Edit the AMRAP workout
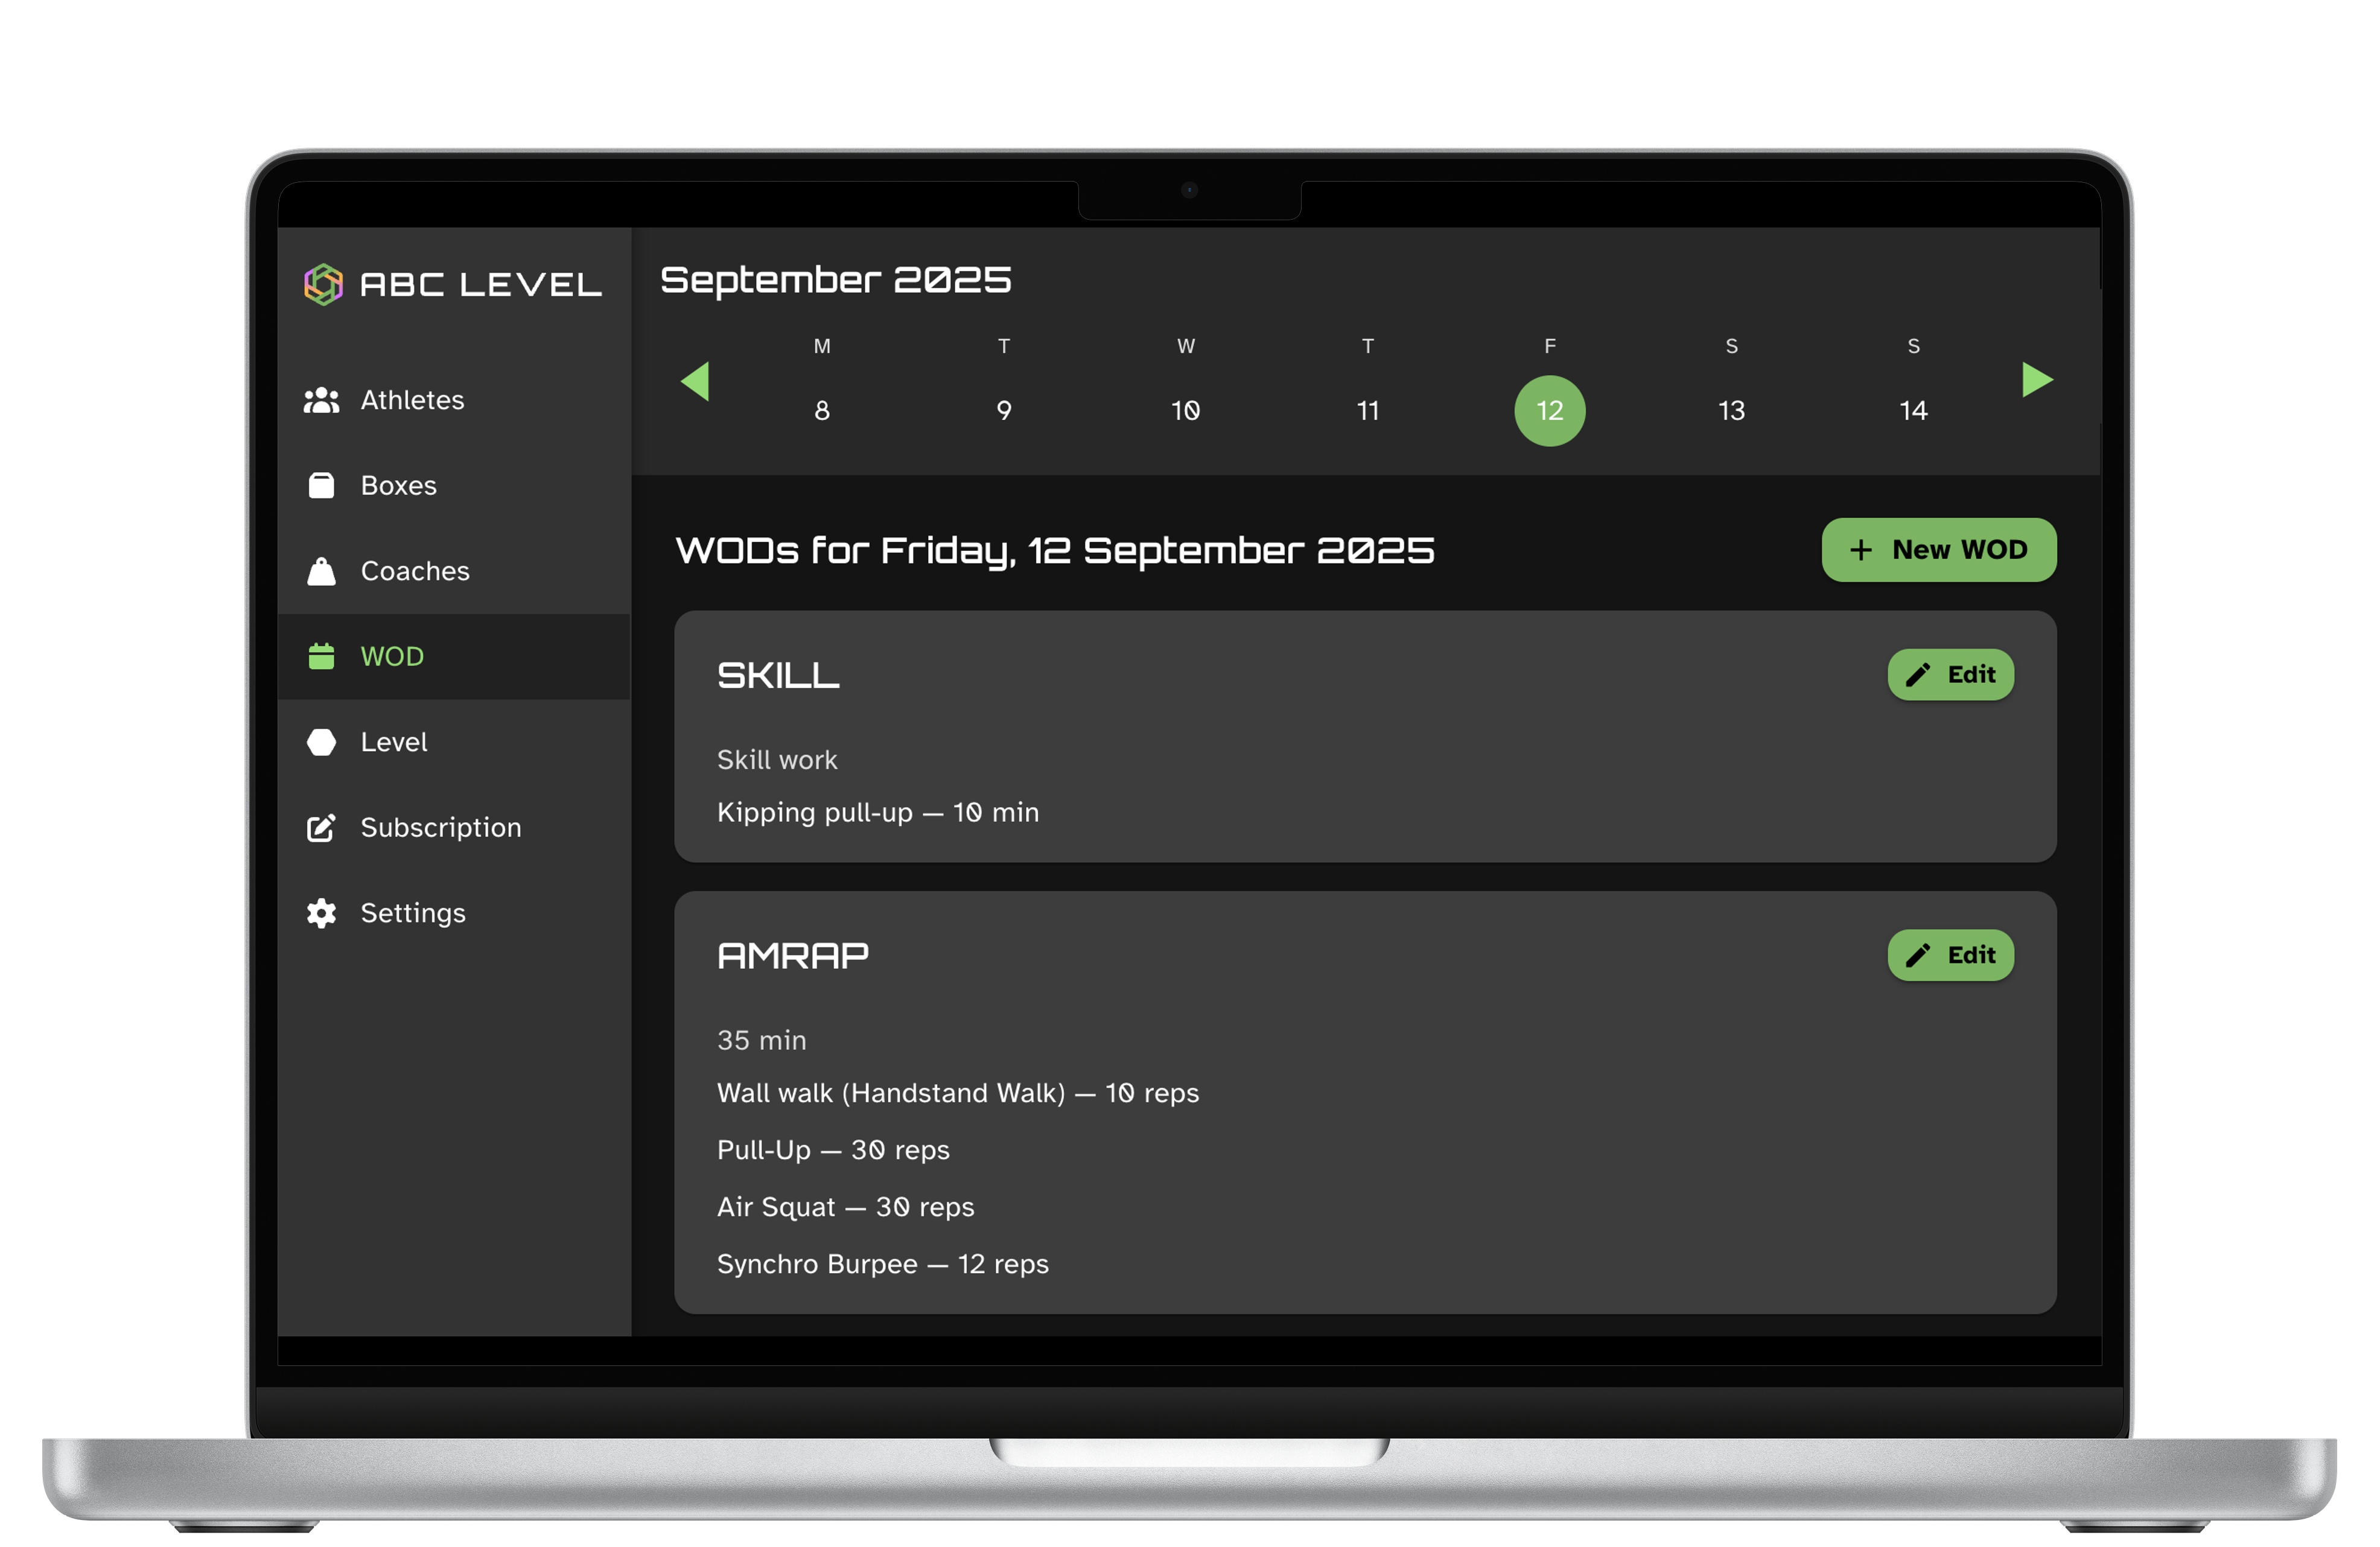Screen dimensions: 2380x1547 tap(1950, 955)
